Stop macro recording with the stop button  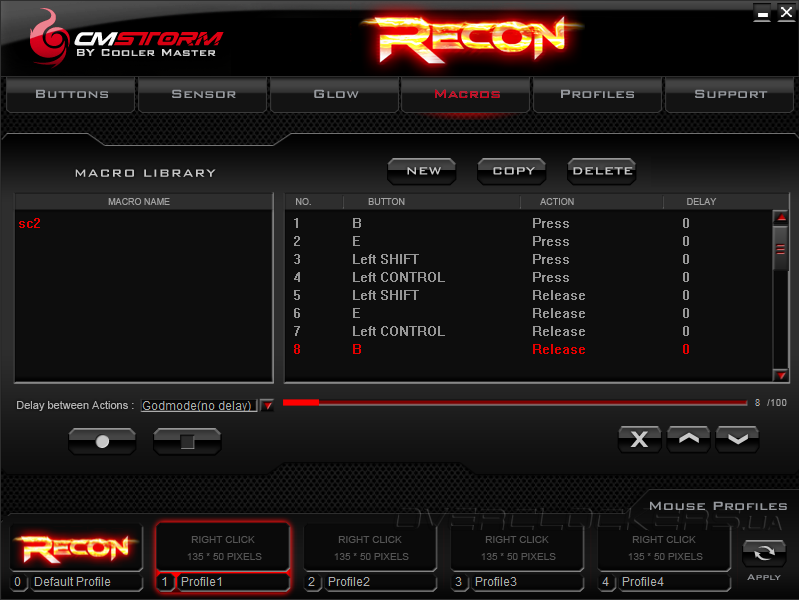pyautogui.click(x=187, y=441)
